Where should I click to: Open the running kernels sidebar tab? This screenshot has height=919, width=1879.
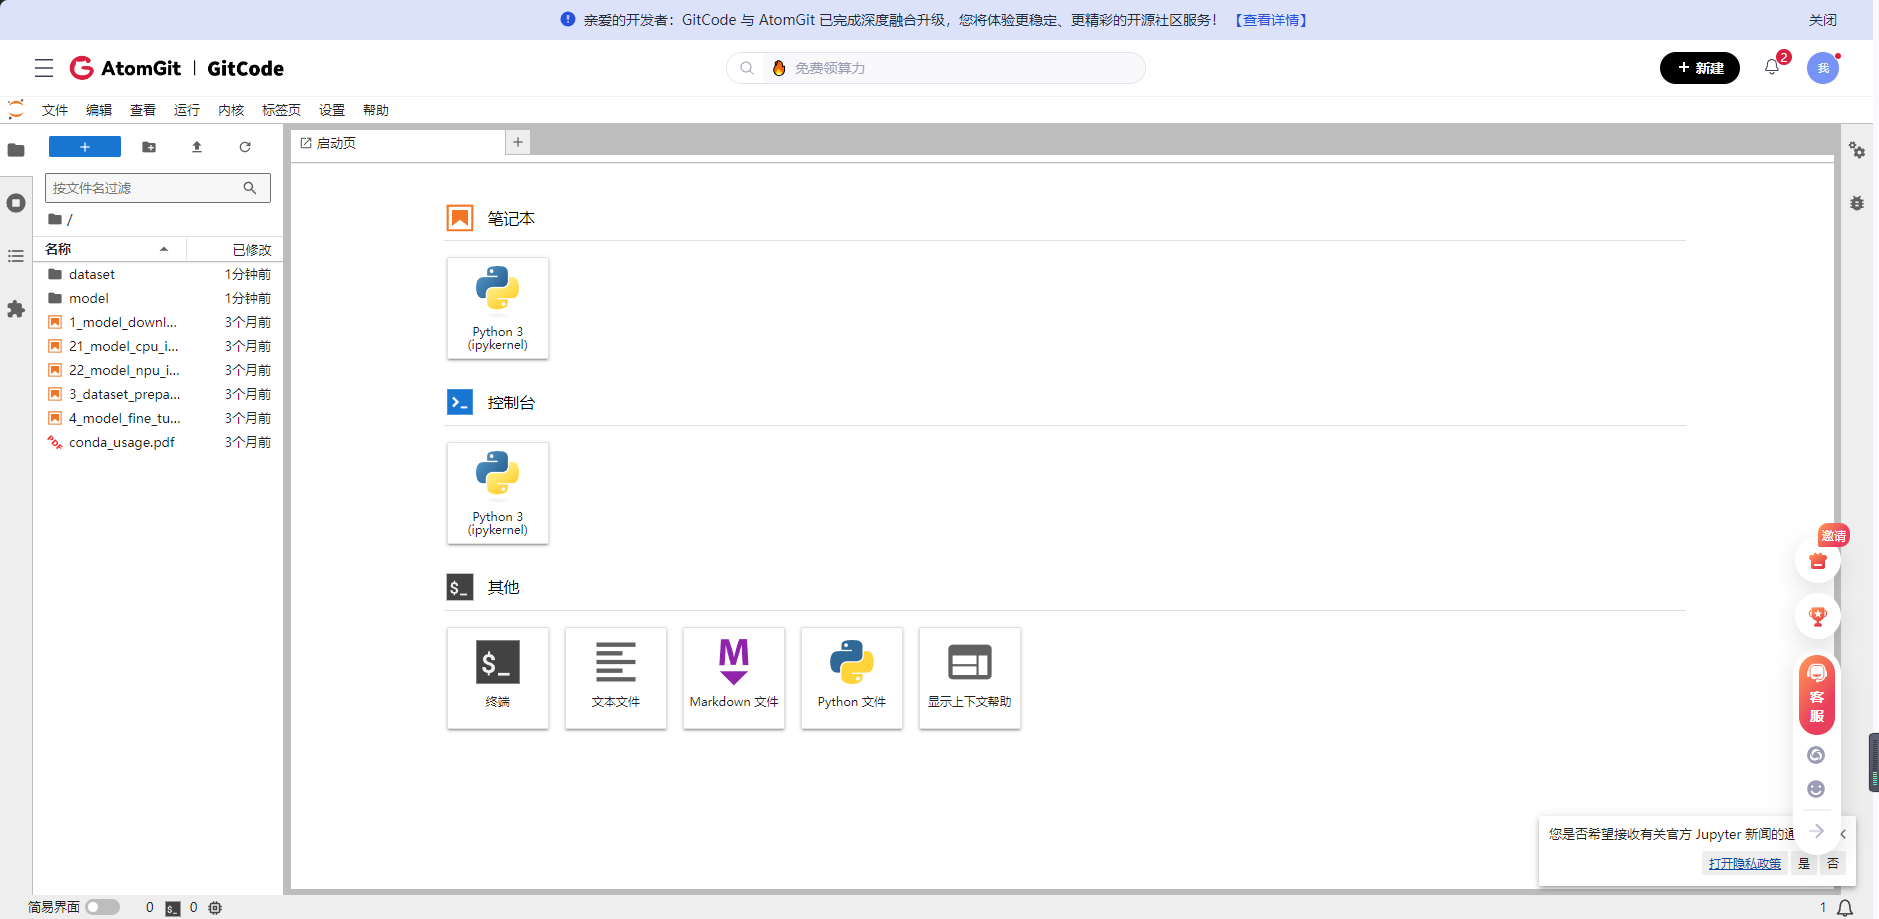(x=16, y=203)
